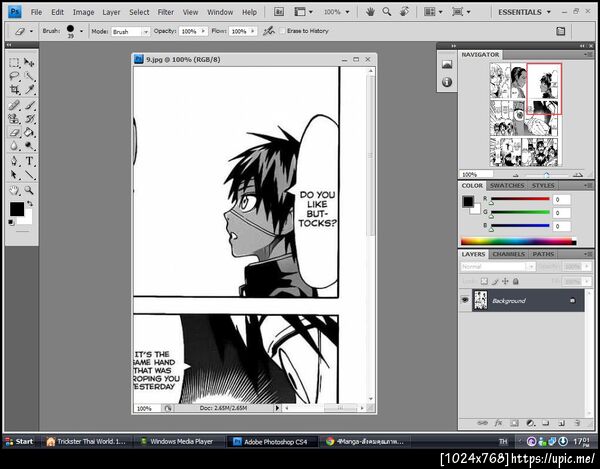Select the Paint Bucket tool

29,133
